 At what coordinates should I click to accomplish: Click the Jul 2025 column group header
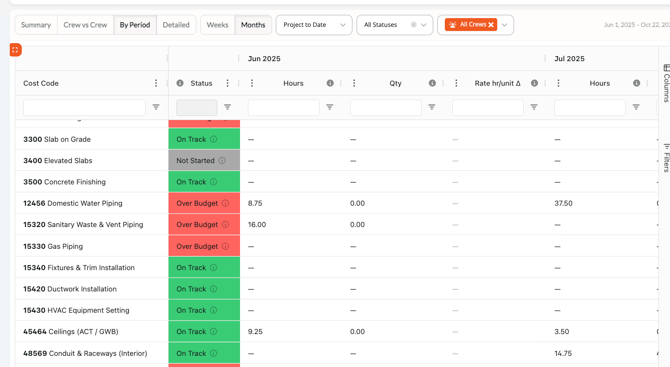pyautogui.click(x=569, y=59)
